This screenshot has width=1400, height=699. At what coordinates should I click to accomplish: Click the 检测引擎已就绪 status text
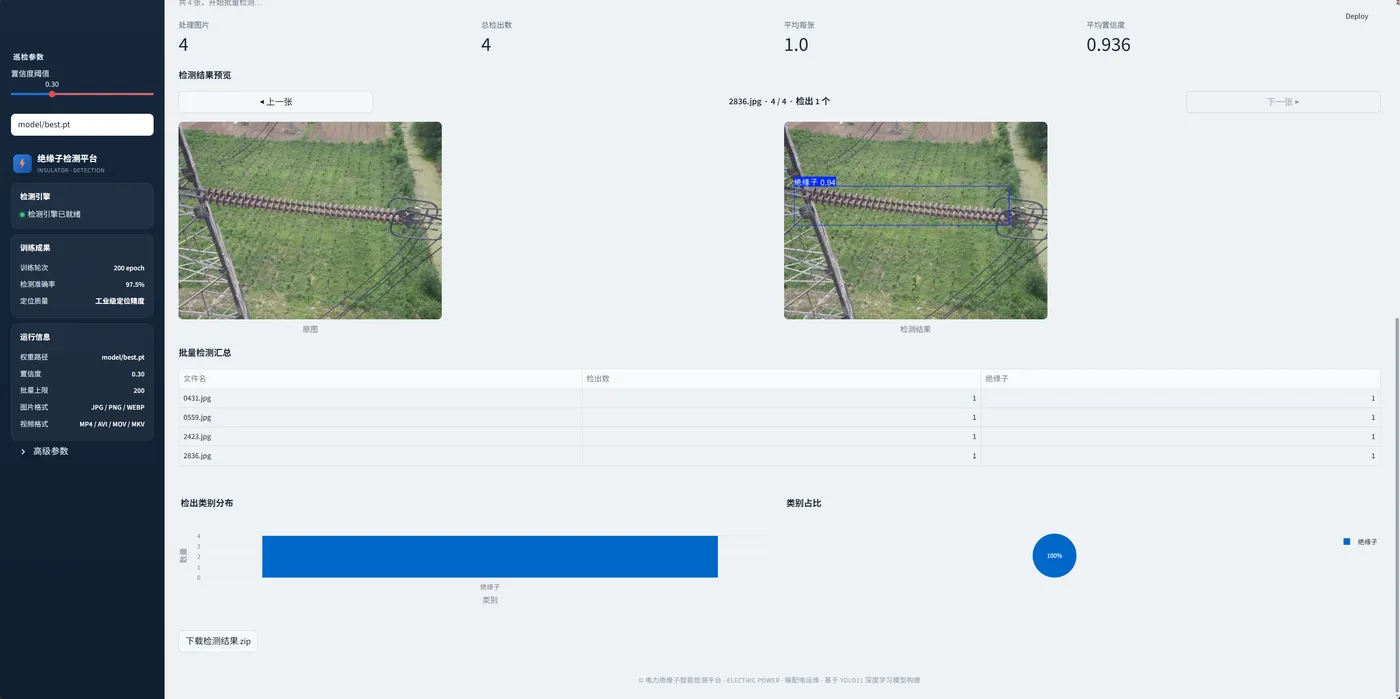point(54,214)
